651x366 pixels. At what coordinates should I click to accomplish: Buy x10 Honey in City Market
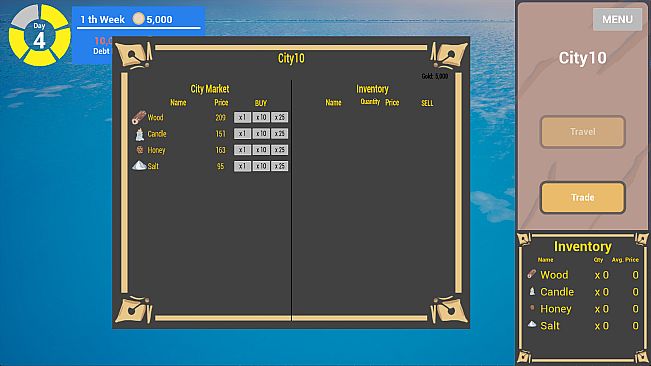point(261,150)
